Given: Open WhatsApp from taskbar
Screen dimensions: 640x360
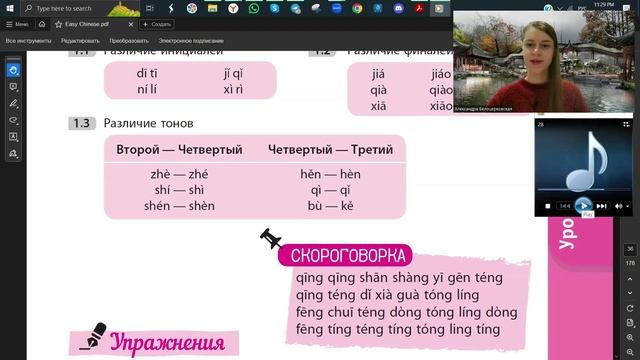Looking at the screenshot, I should point(254,8).
